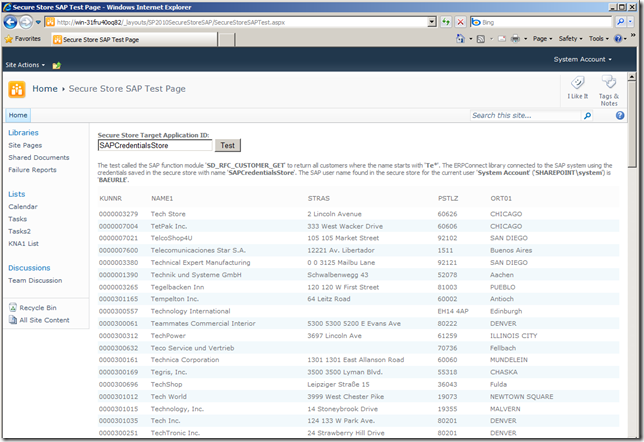Image resolution: width=644 pixels, height=442 pixels.
Task: Click the Secure Store Target Application ID field
Action: click(155, 145)
